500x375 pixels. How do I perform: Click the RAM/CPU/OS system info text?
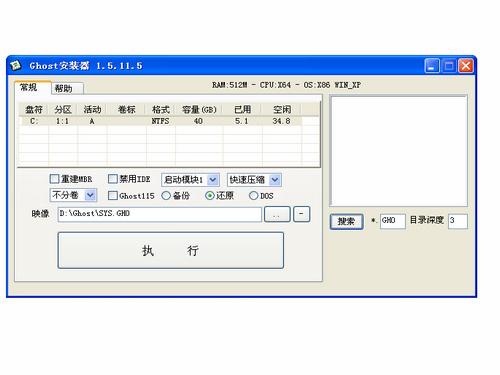[x=287, y=85]
